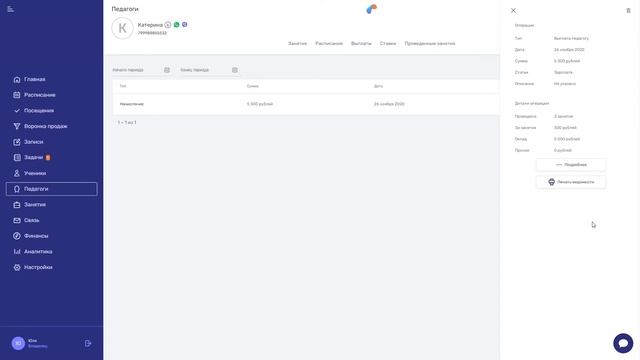Viewport: 640px width, 360px height.
Task: Click the Педагоги page heading
Action: tap(125, 9)
